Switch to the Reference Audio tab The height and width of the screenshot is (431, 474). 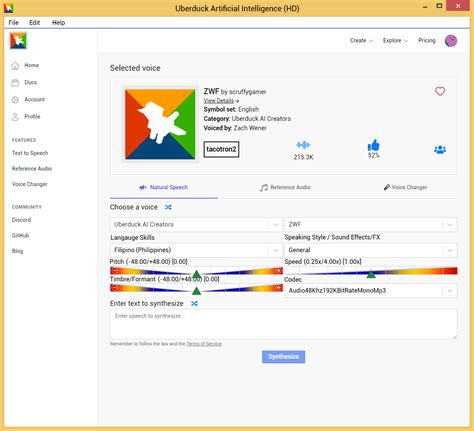[285, 187]
